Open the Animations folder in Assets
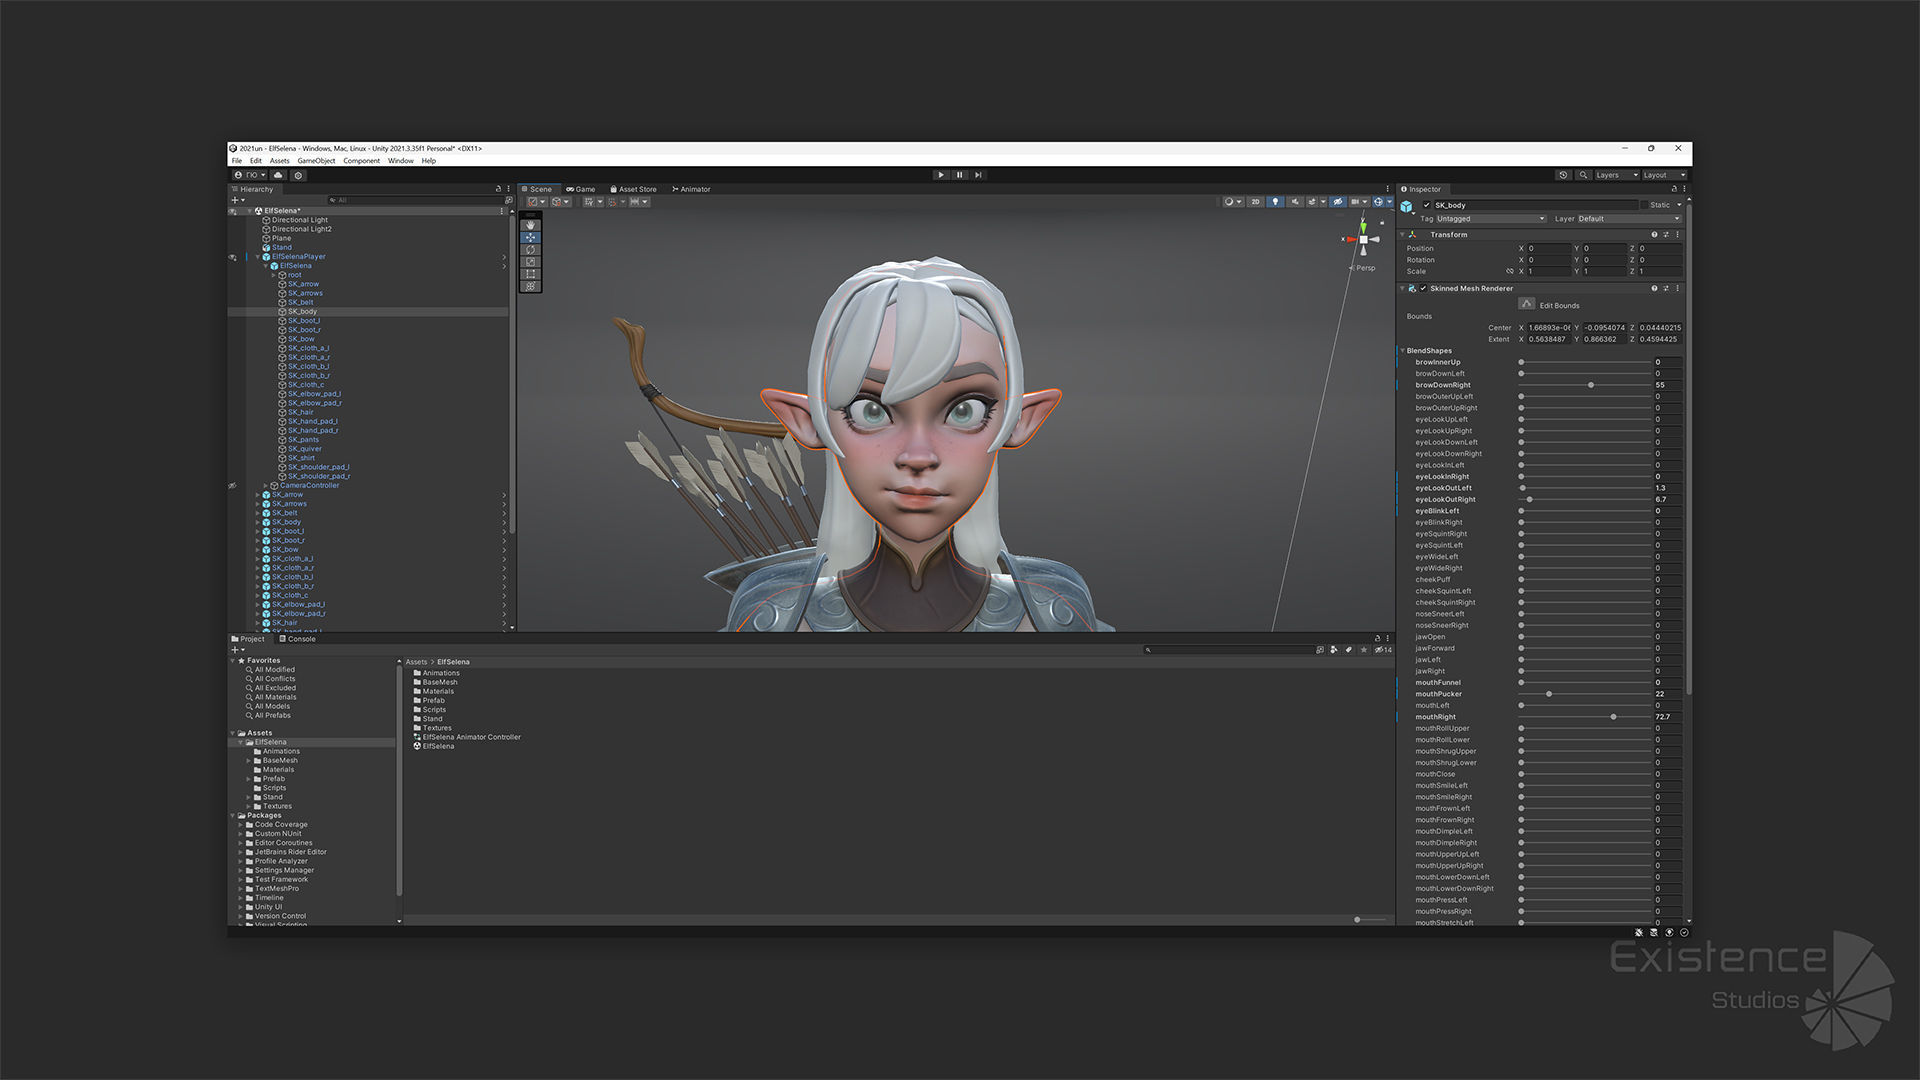The height and width of the screenshot is (1080, 1920). click(x=440, y=673)
